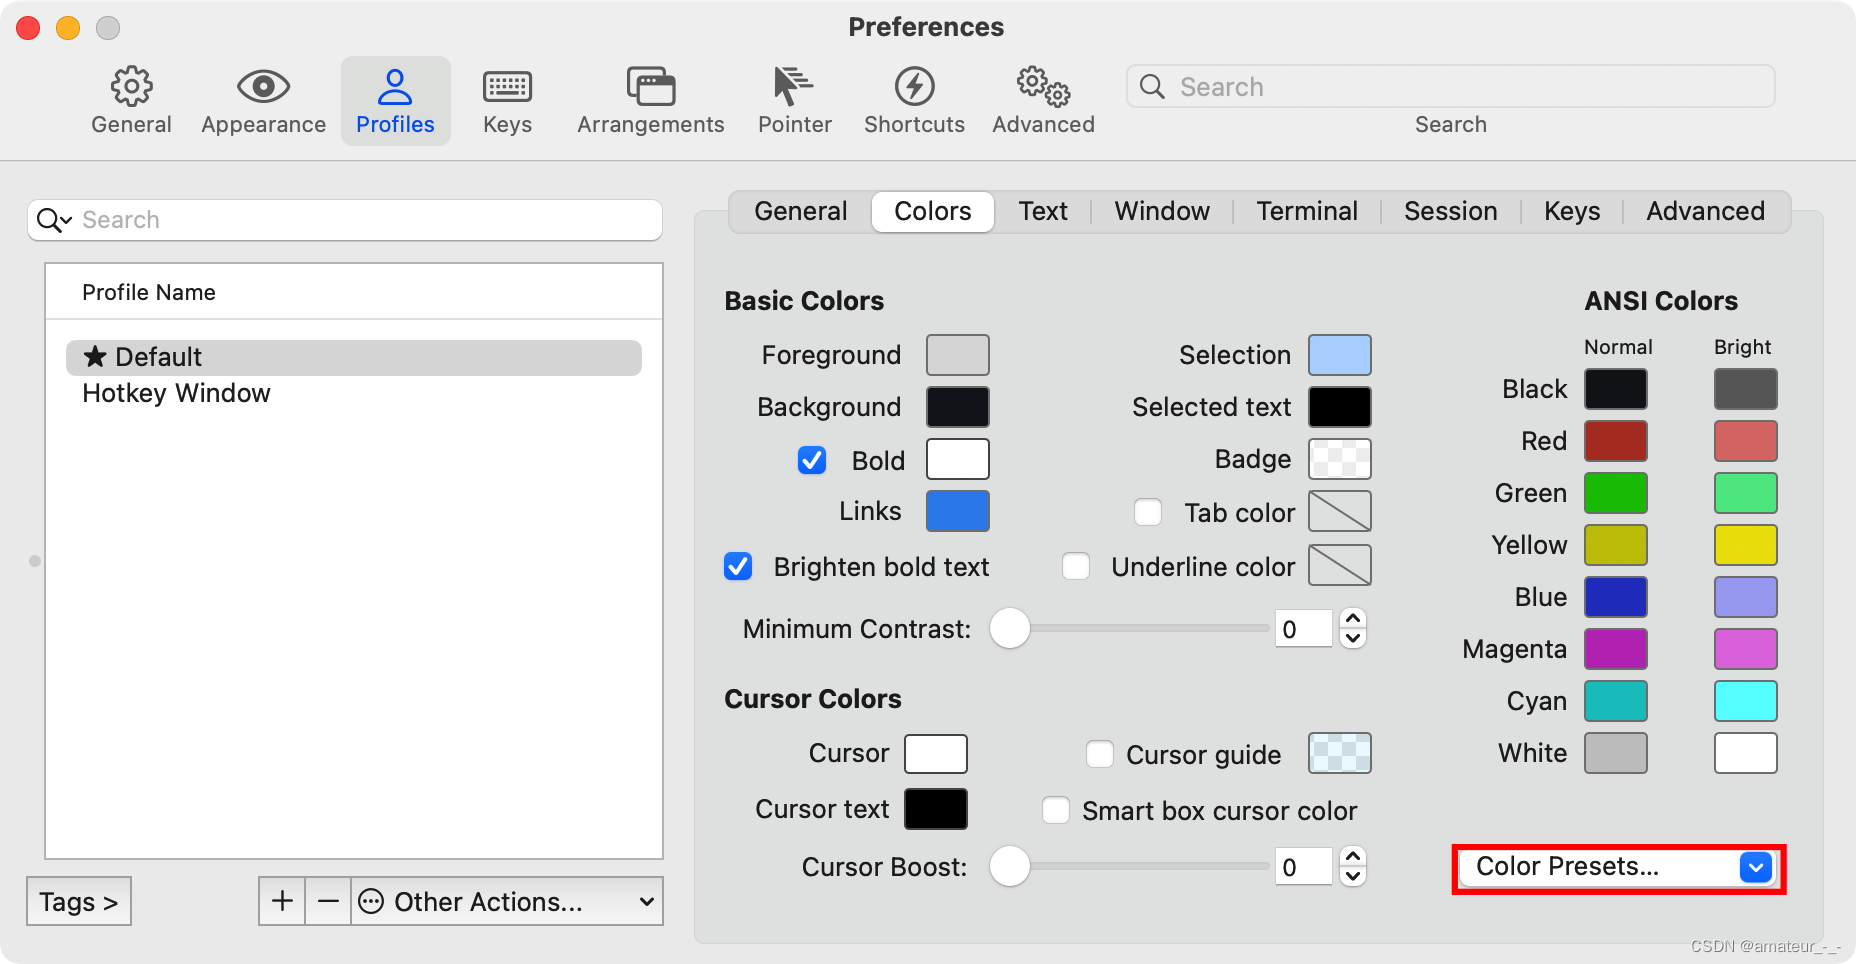Open the Color Presets dropdown

pos(1618,867)
